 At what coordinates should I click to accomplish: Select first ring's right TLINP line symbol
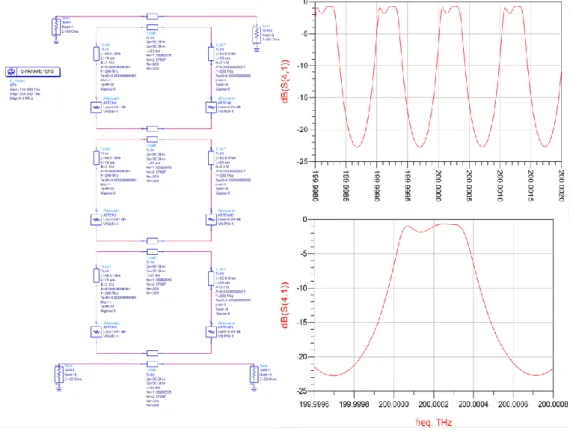[x=211, y=53]
